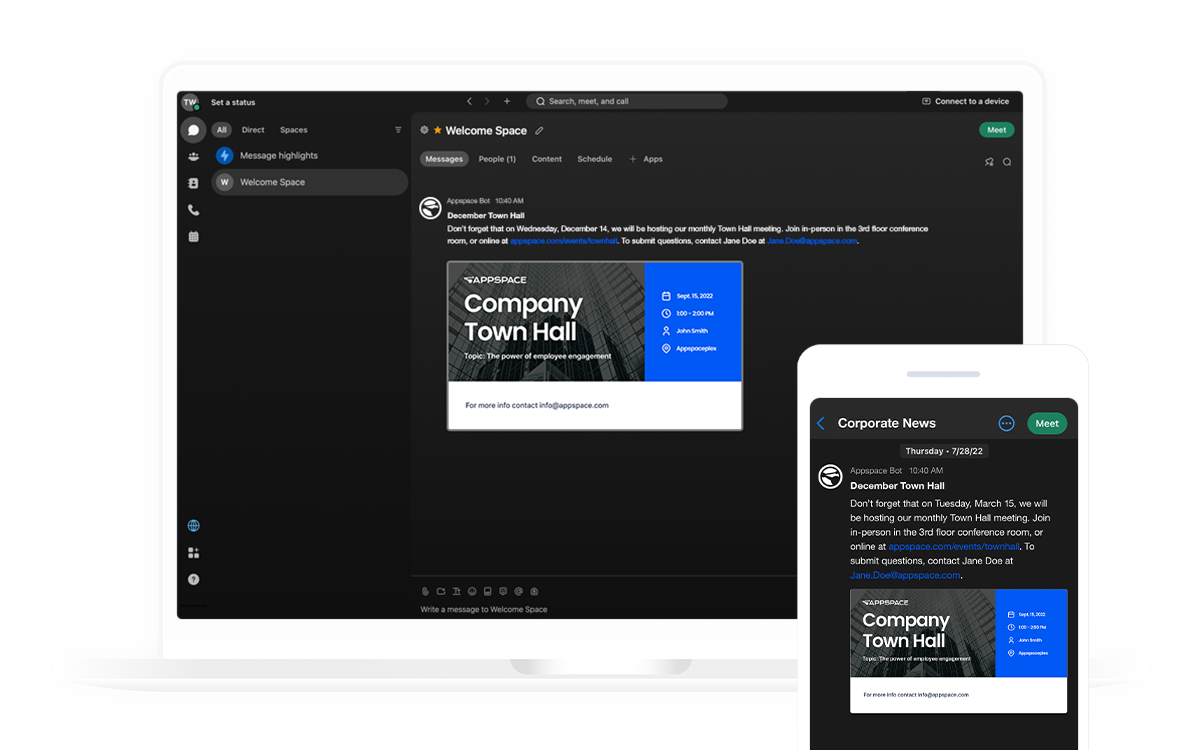The width and height of the screenshot is (1200, 750).
Task: Go back with the left arrow
Action: click(x=469, y=101)
